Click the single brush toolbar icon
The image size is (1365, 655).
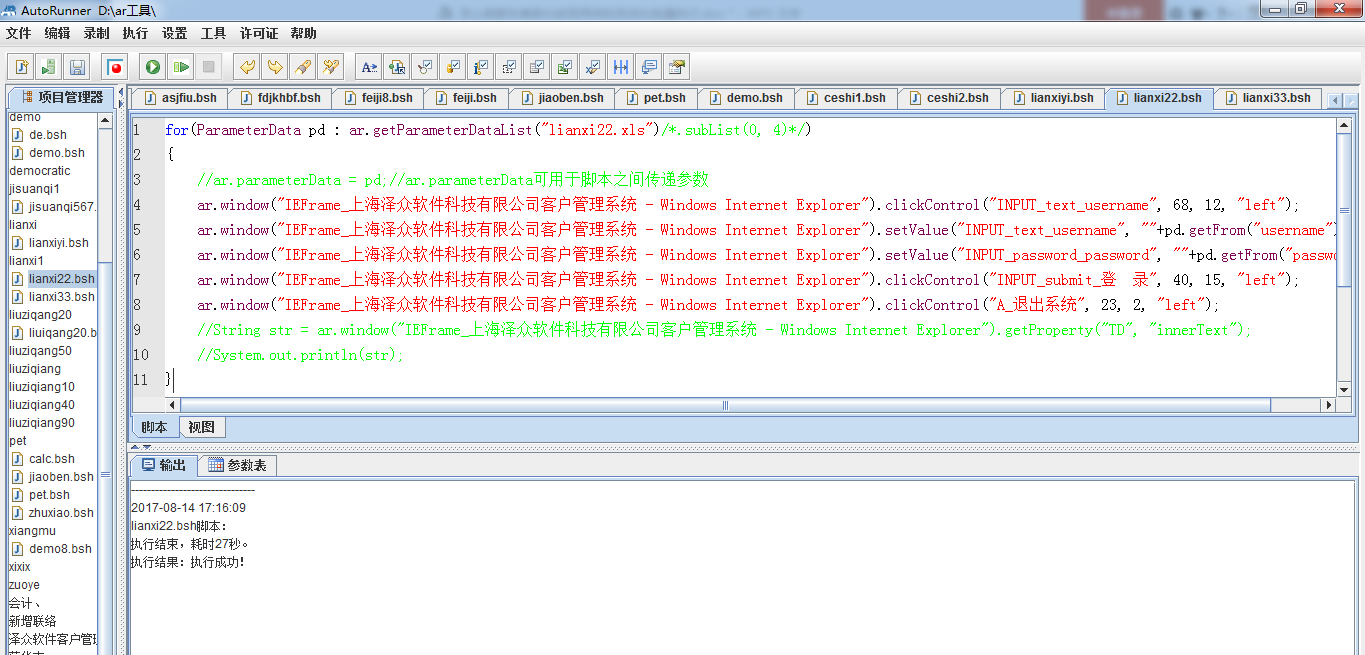(x=302, y=67)
